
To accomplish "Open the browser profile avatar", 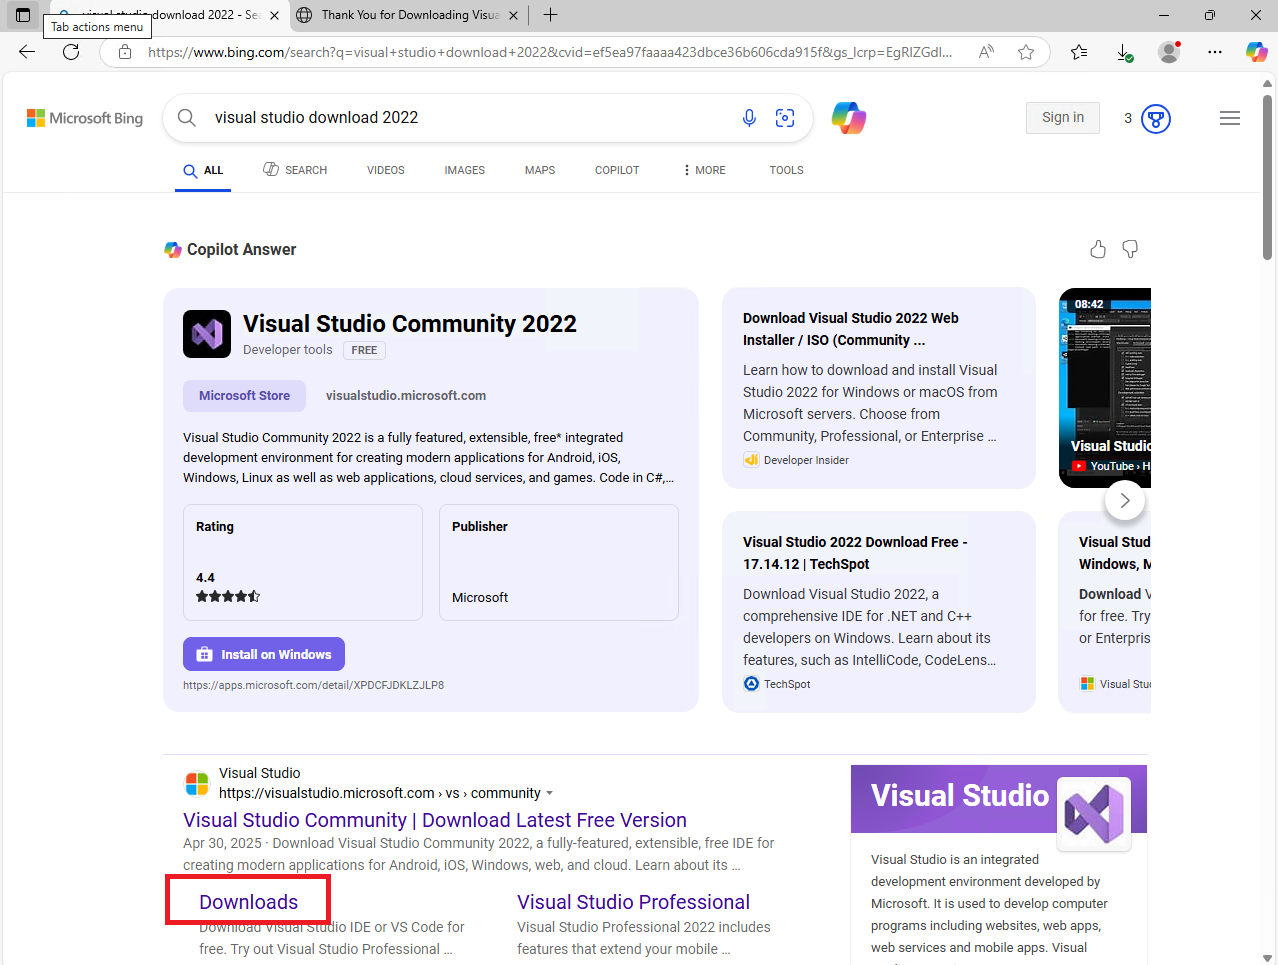I will pyautogui.click(x=1169, y=52).
